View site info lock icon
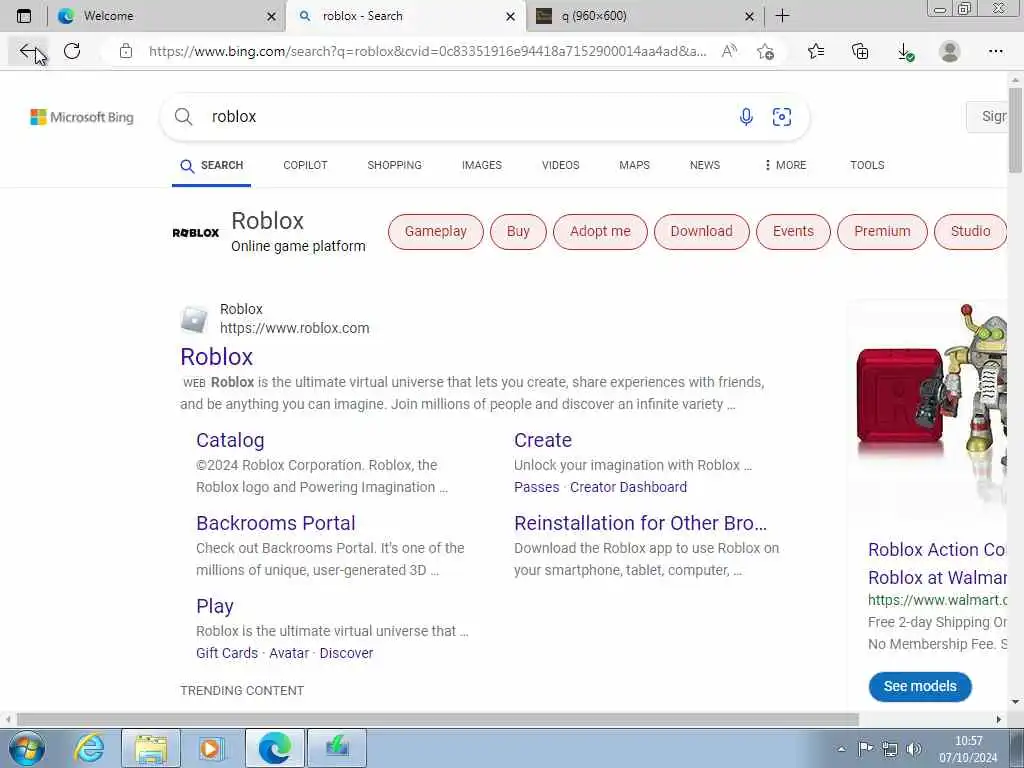The width and height of the screenshot is (1024, 768). point(126,51)
